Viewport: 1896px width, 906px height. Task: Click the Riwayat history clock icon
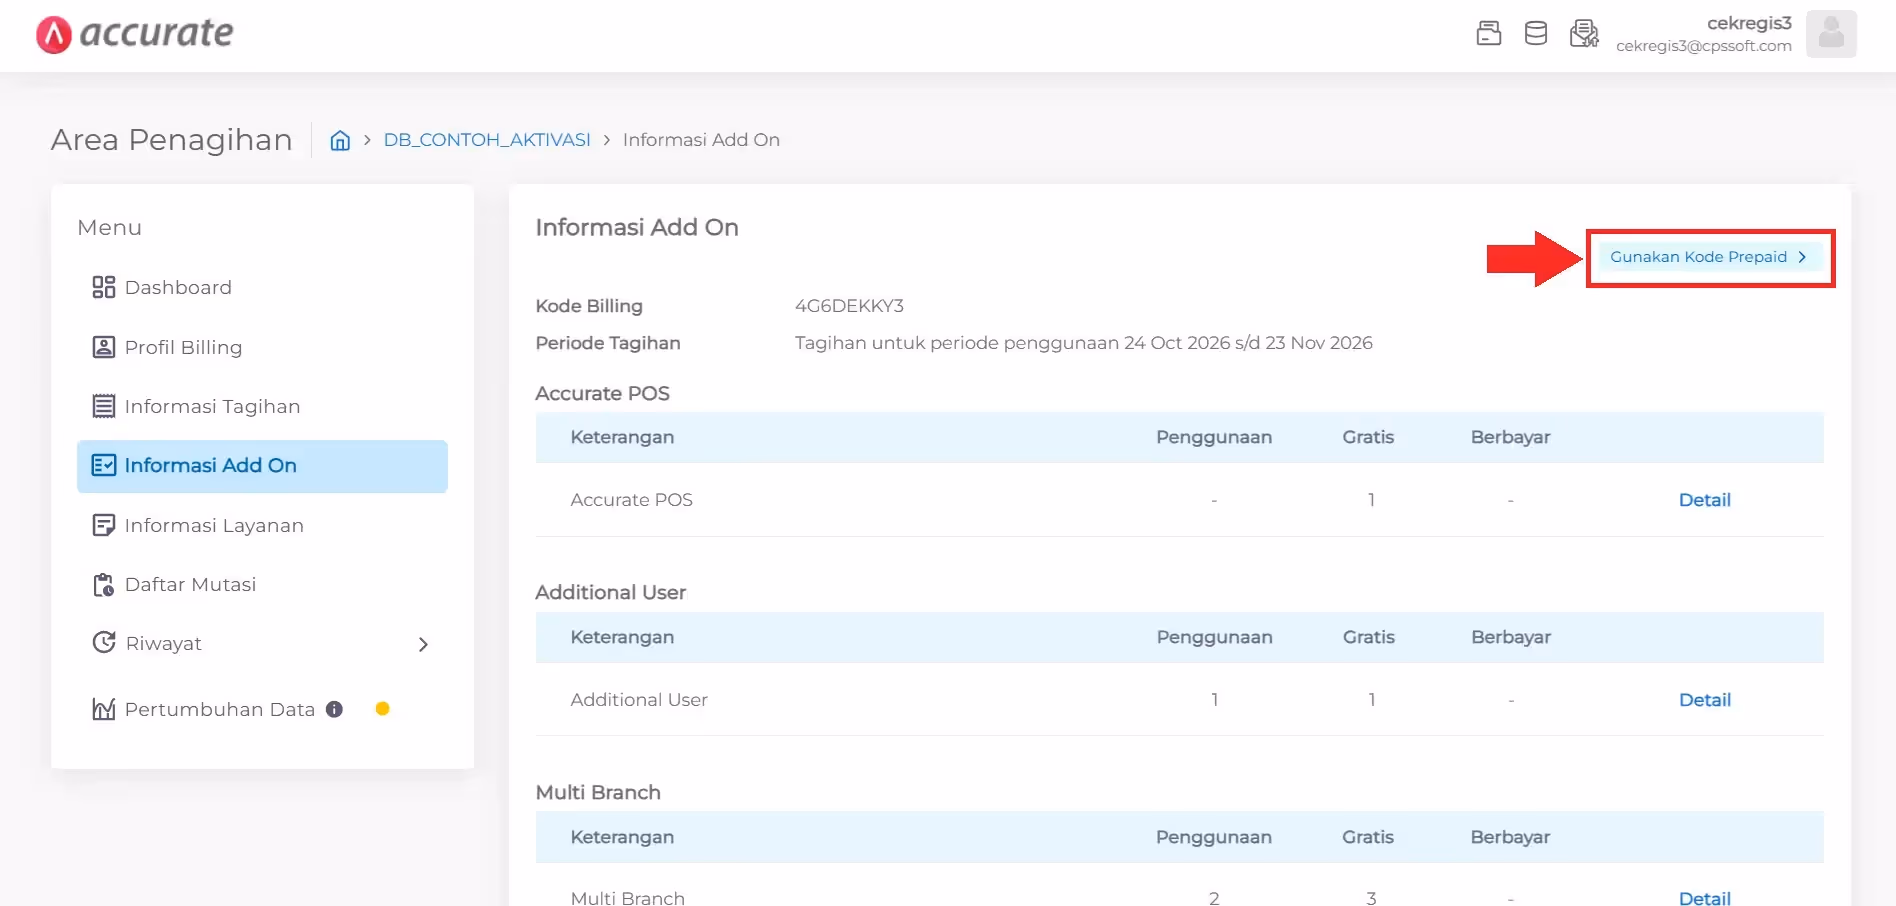coord(104,642)
